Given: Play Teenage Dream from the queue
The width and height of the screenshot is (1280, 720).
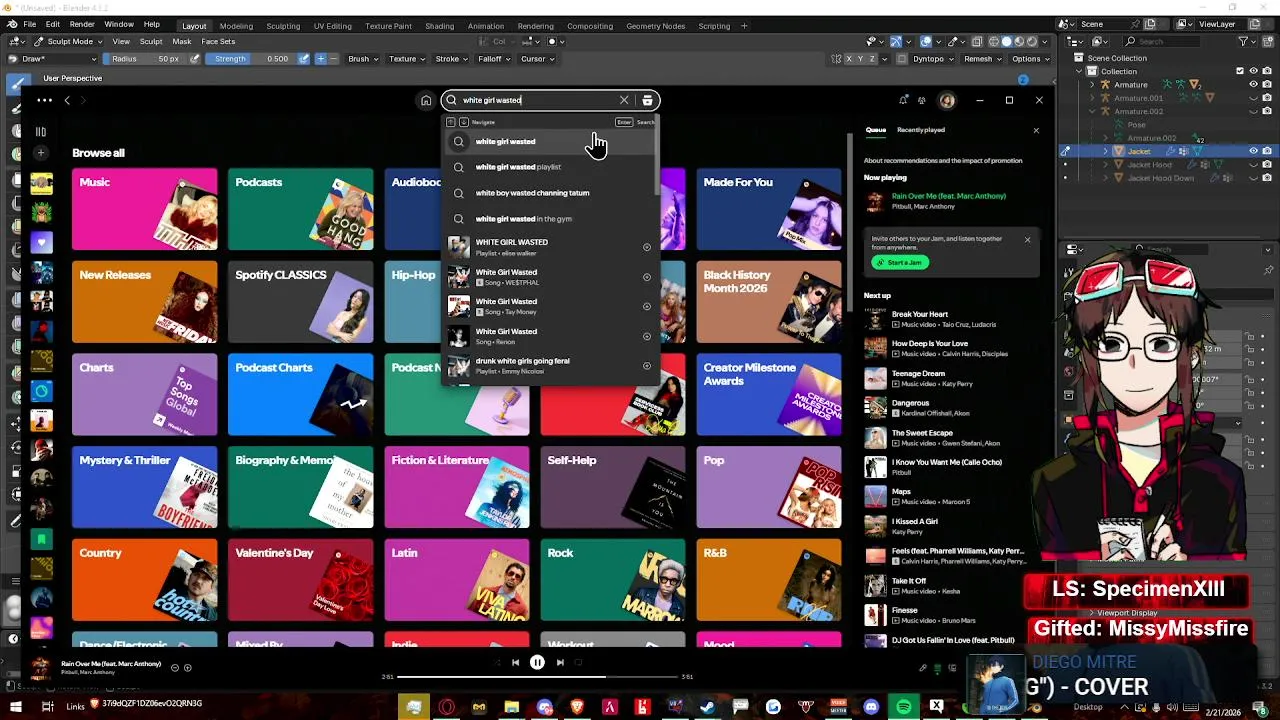Looking at the screenshot, I should pos(950,378).
